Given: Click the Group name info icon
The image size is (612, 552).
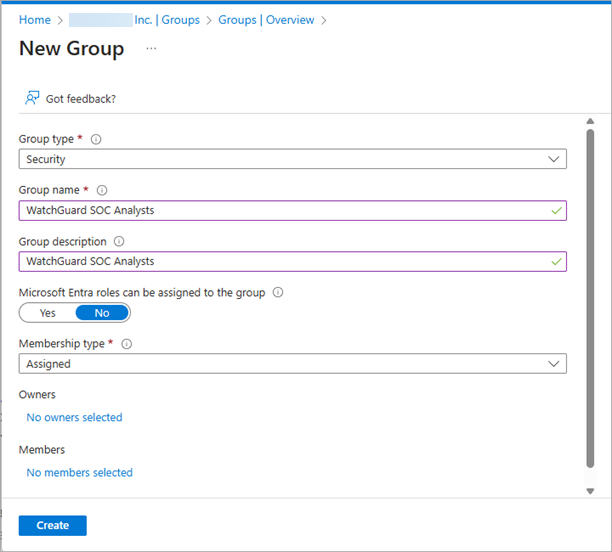Looking at the screenshot, I should coord(102,190).
